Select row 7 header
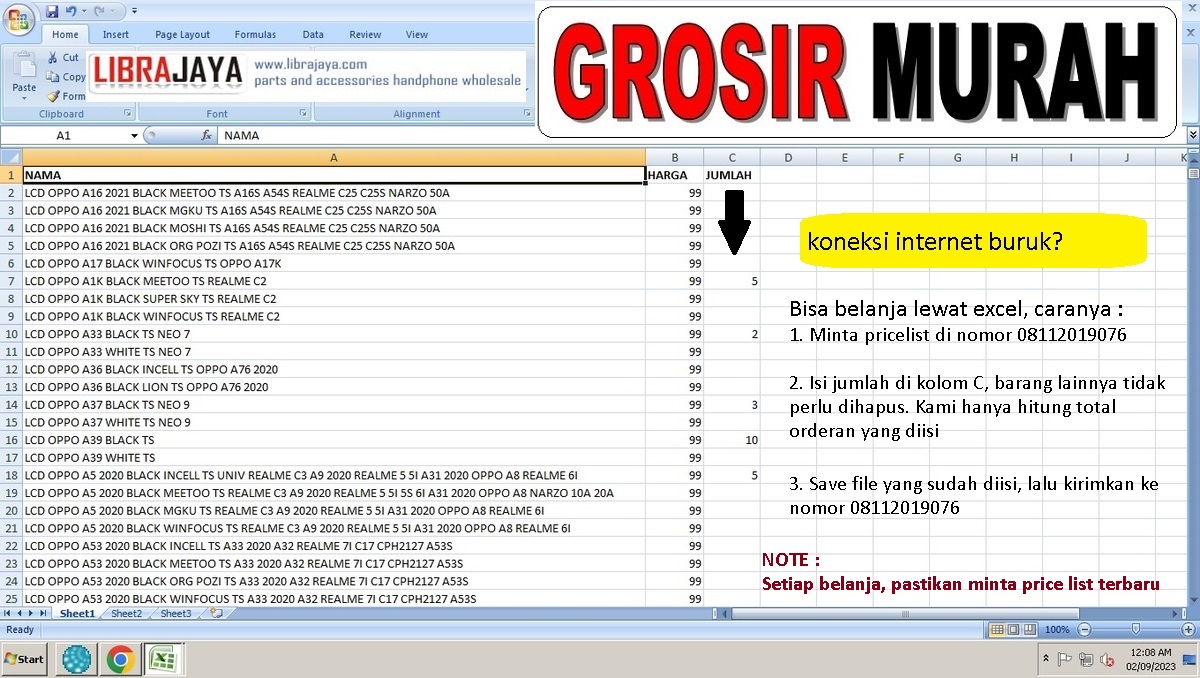Screen dimensions: 1200x678 [11, 281]
